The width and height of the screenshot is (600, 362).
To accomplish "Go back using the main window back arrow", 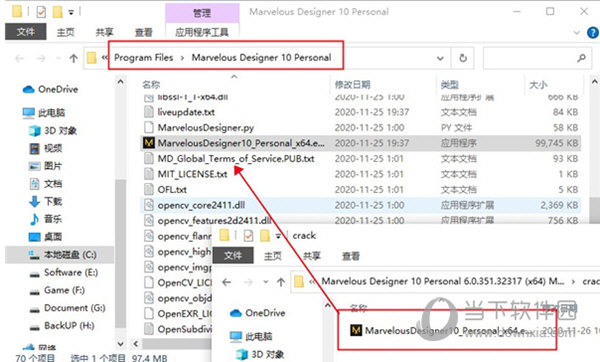I will tap(20, 58).
